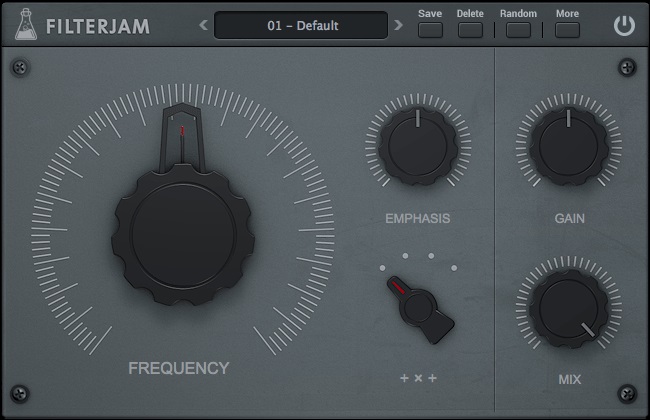Click the Random preset button
Image resolution: width=650 pixels, height=420 pixels.
point(518,29)
